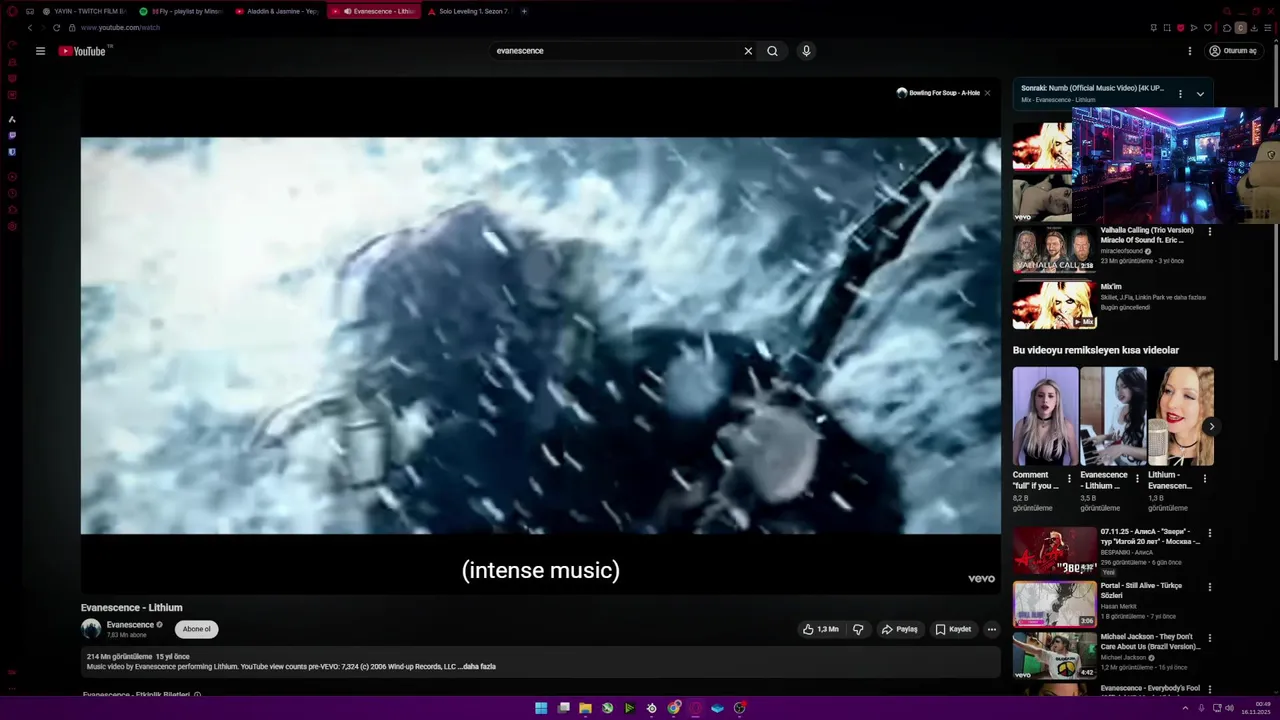The width and height of the screenshot is (1280, 720).
Task: Open the Mix'im playlist thumbnail
Action: pyautogui.click(x=1054, y=305)
